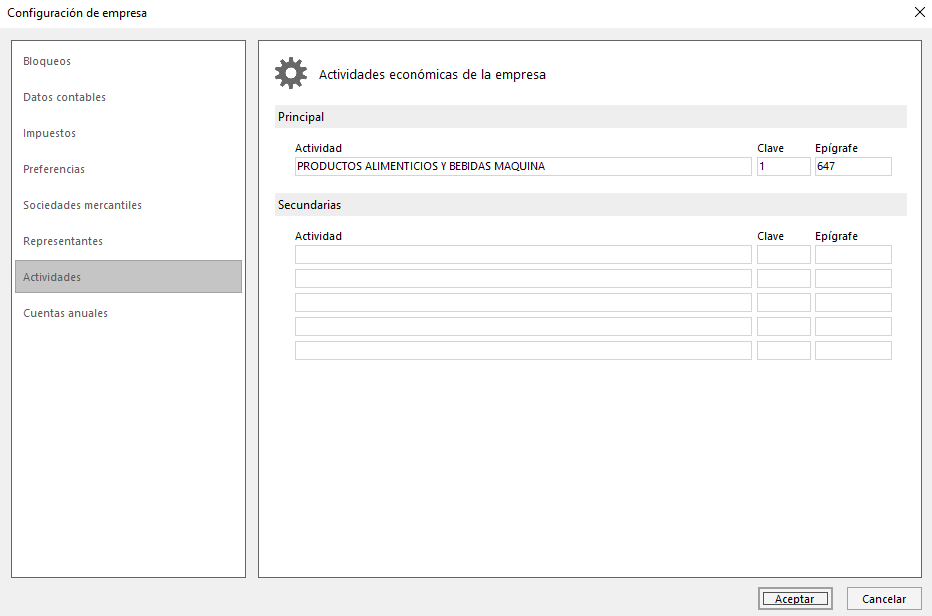
Task: Click third secondary Epígrafe field
Action: coord(853,303)
